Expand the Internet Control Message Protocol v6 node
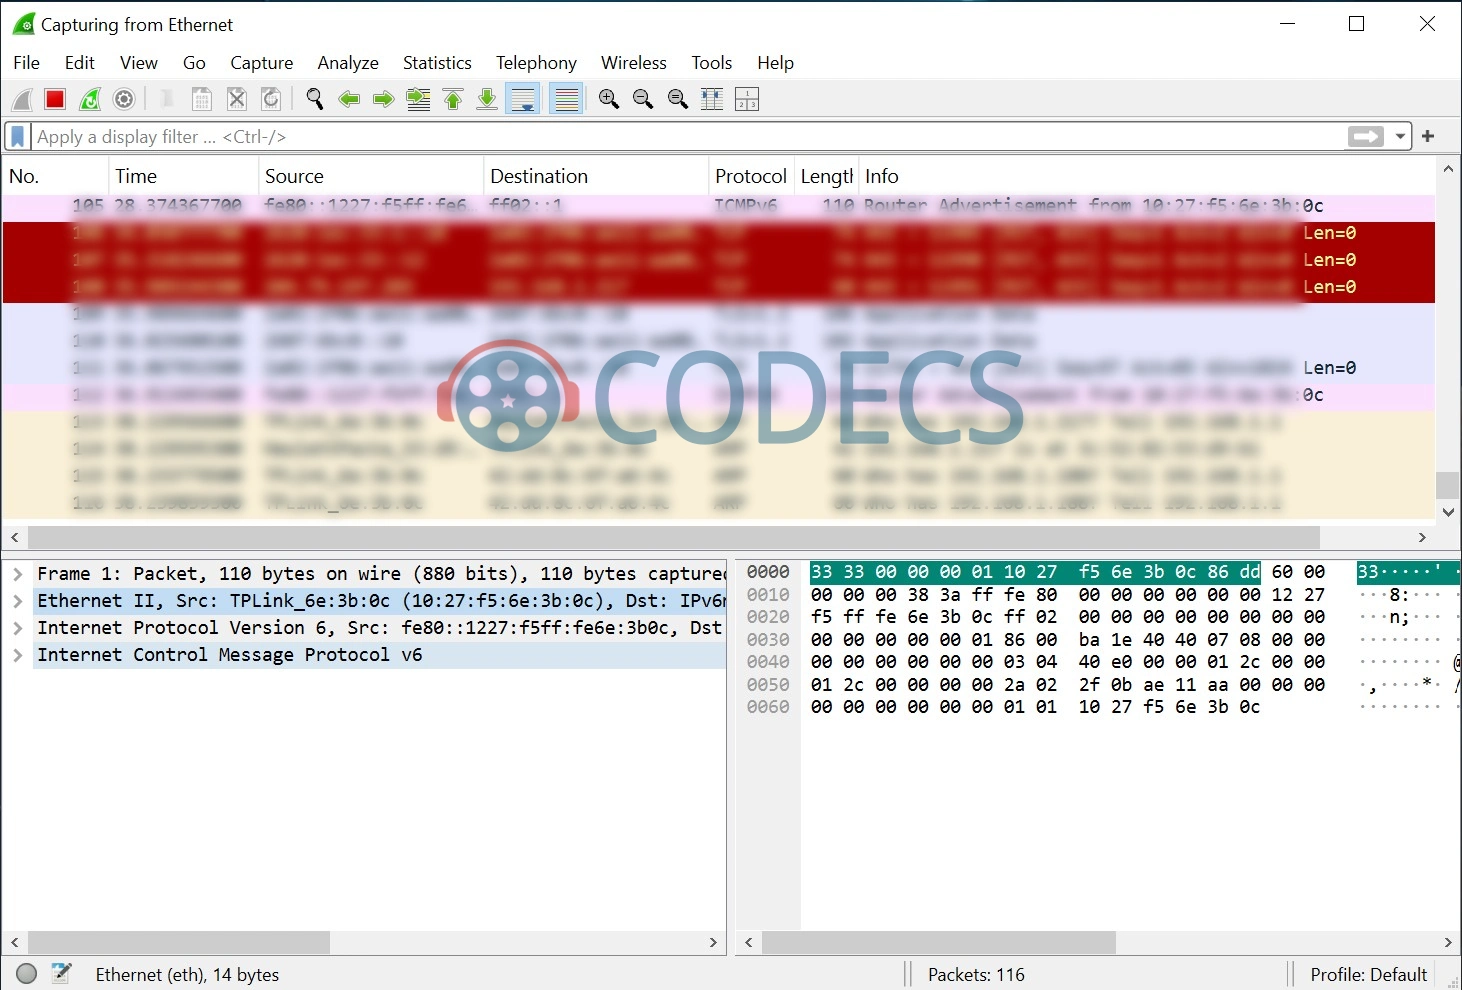The width and height of the screenshot is (1462, 990). pos(18,655)
